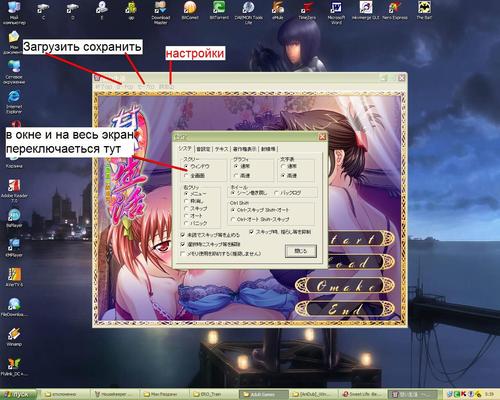Switch to the 音設定 tab
The image size is (500, 400).
[x=203, y=149]
